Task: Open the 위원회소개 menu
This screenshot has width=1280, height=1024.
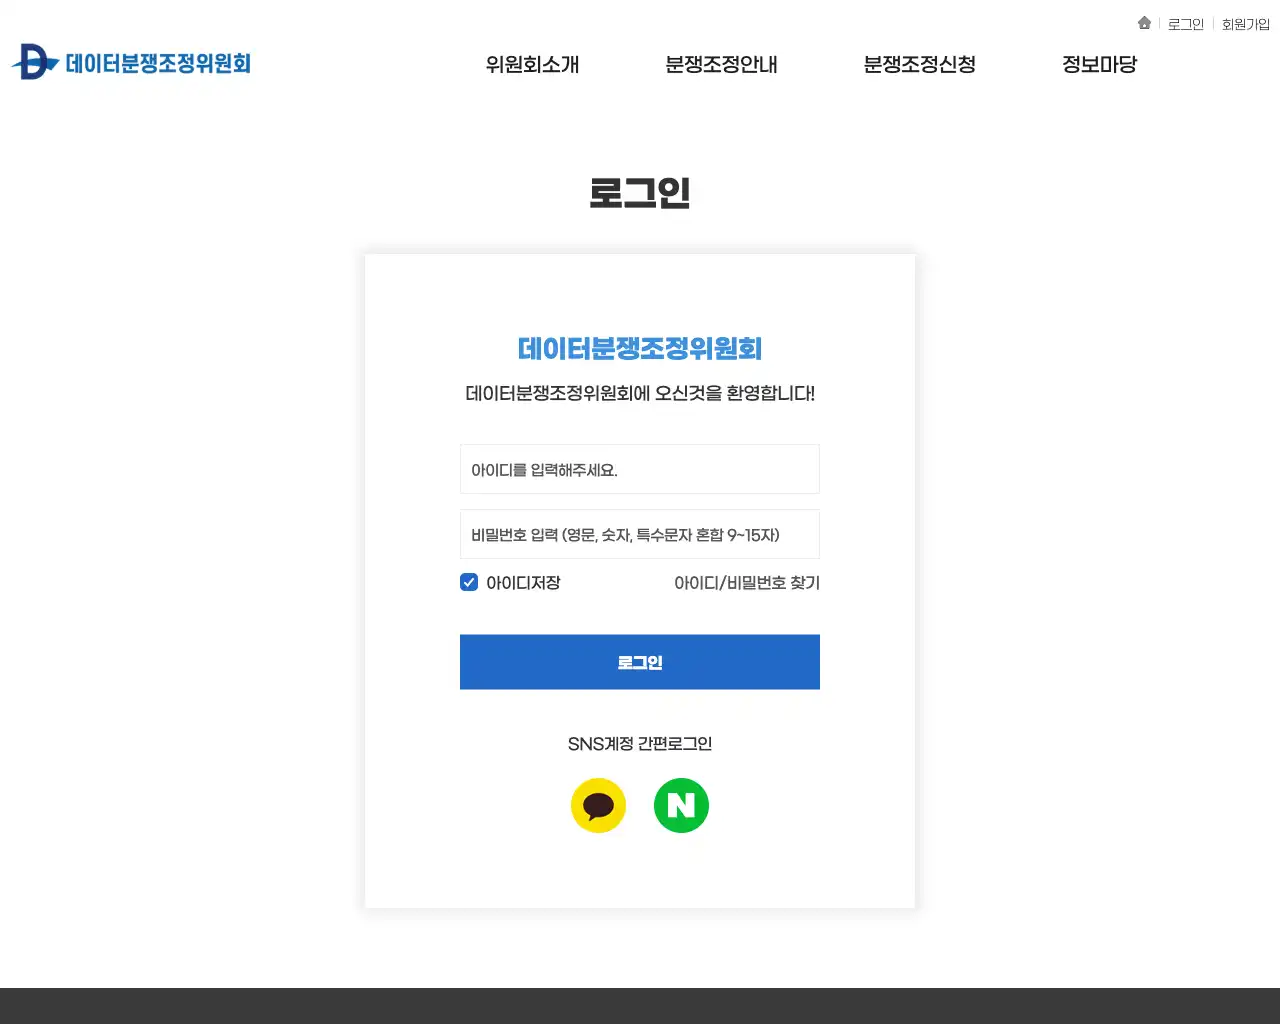Action: coord(531,64)
